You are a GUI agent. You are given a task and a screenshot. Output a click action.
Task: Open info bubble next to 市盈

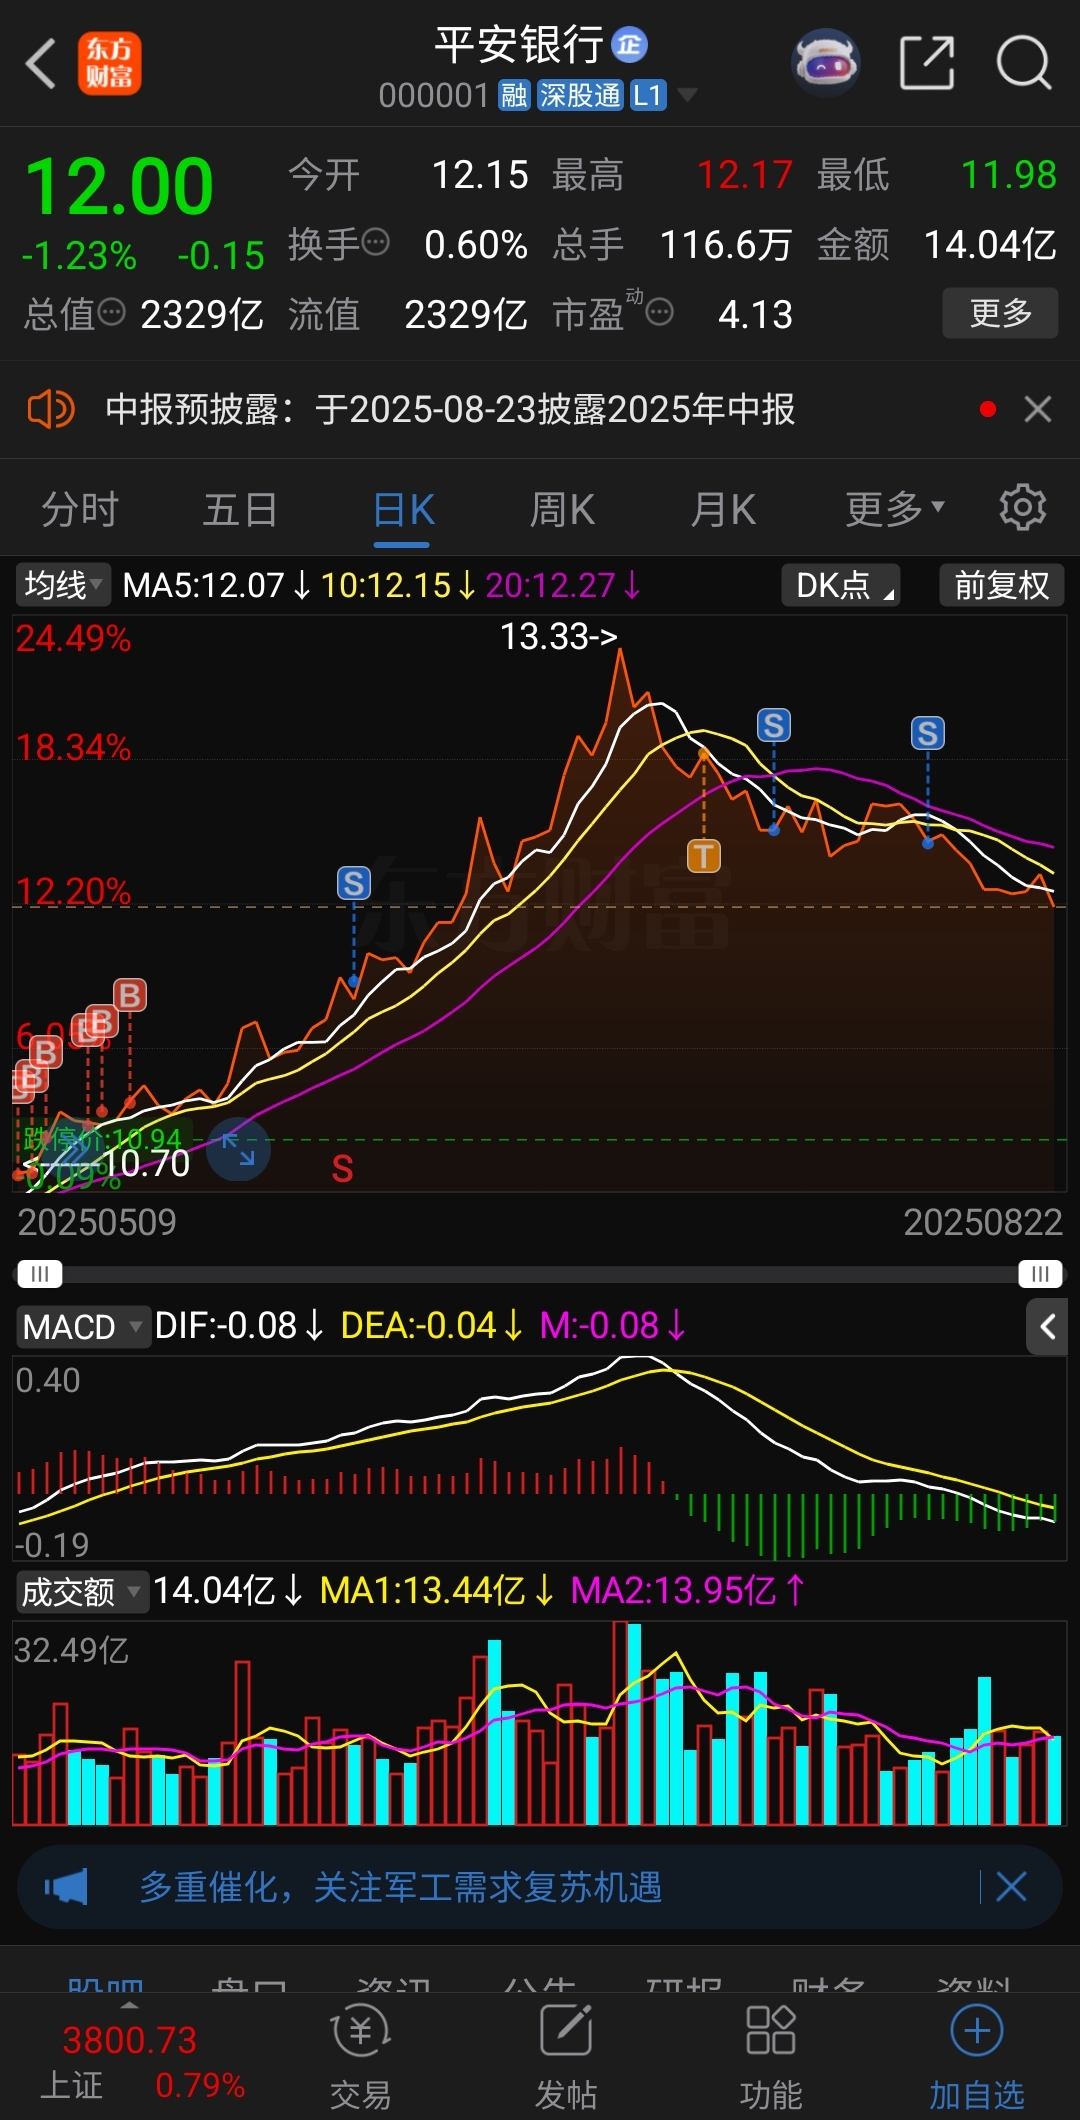(660, 313)
